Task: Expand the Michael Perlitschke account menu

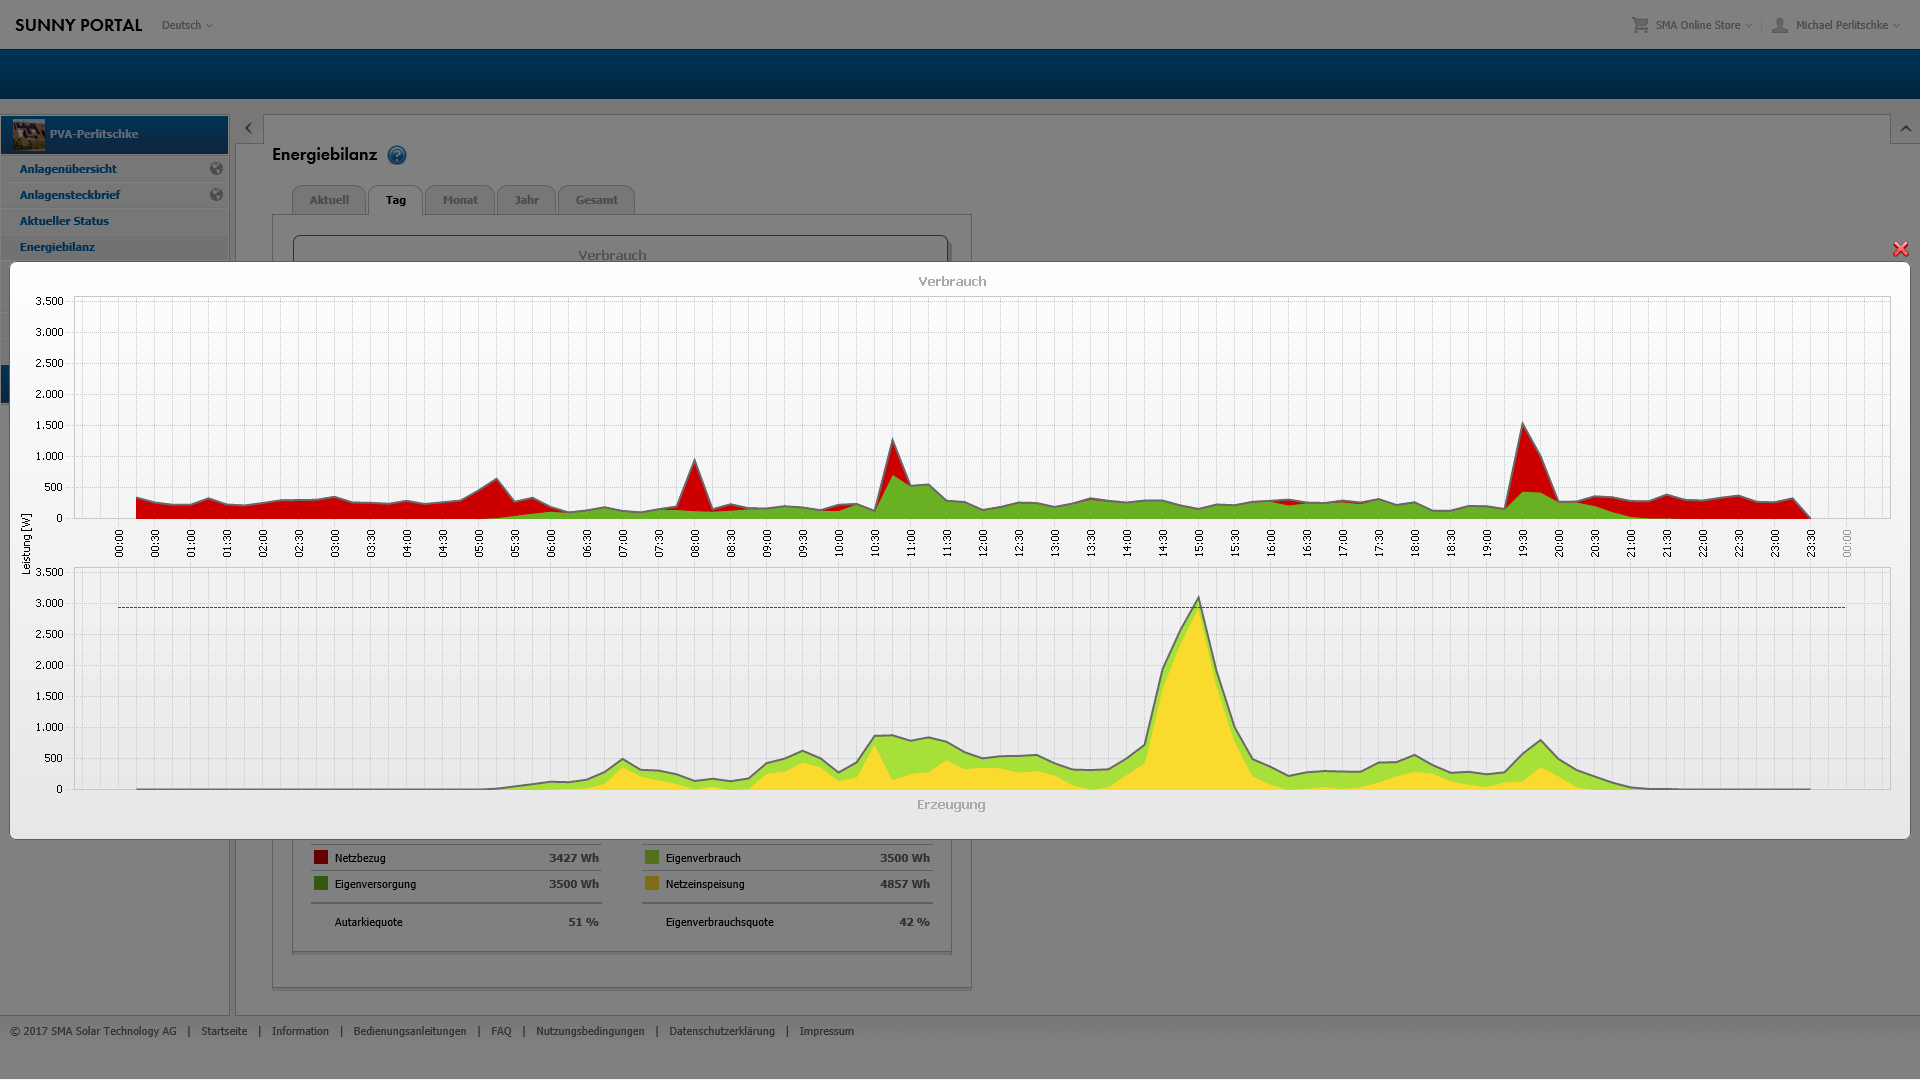Action: click(x=1847, y=25)
